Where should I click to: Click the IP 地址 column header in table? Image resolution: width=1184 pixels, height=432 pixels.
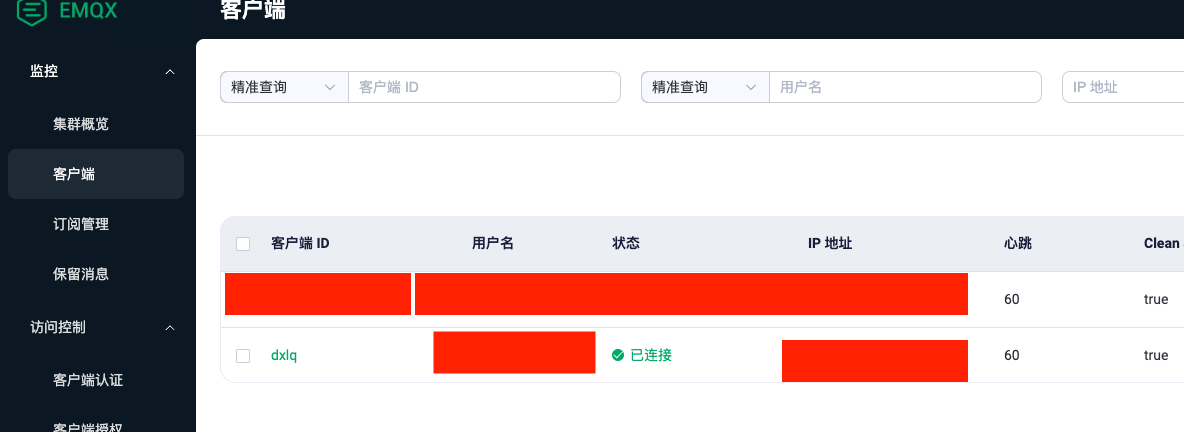830,243
